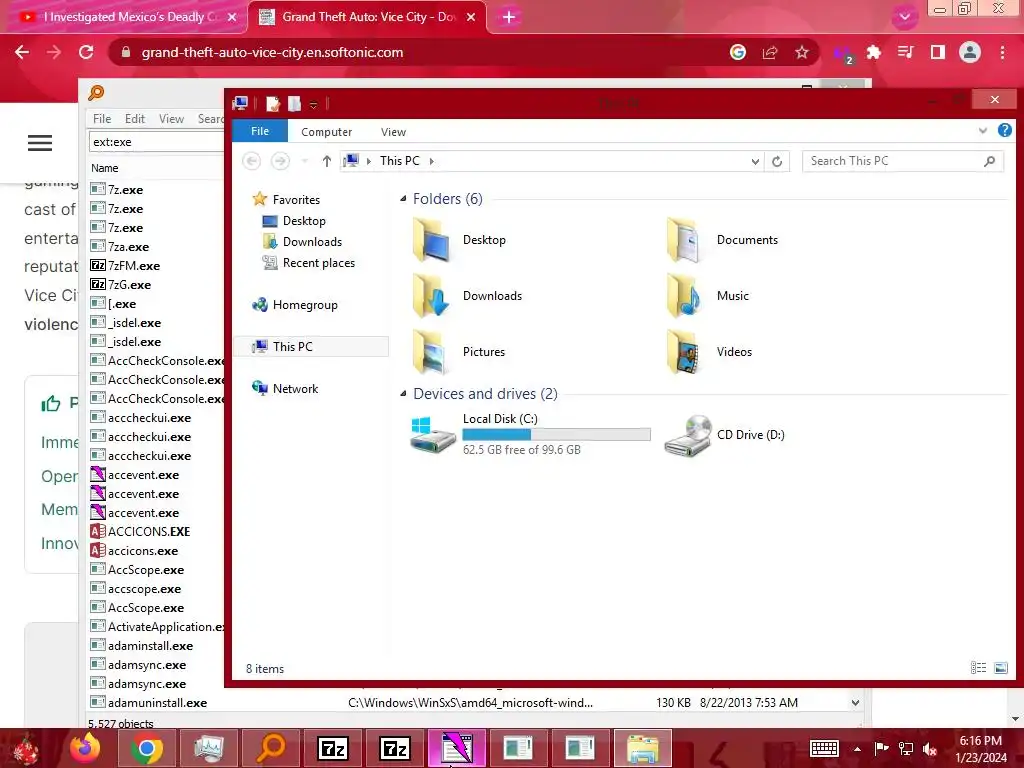1024x768 pixels.
Task: Go up one folder level in Explorer
Action: [327, 161]
